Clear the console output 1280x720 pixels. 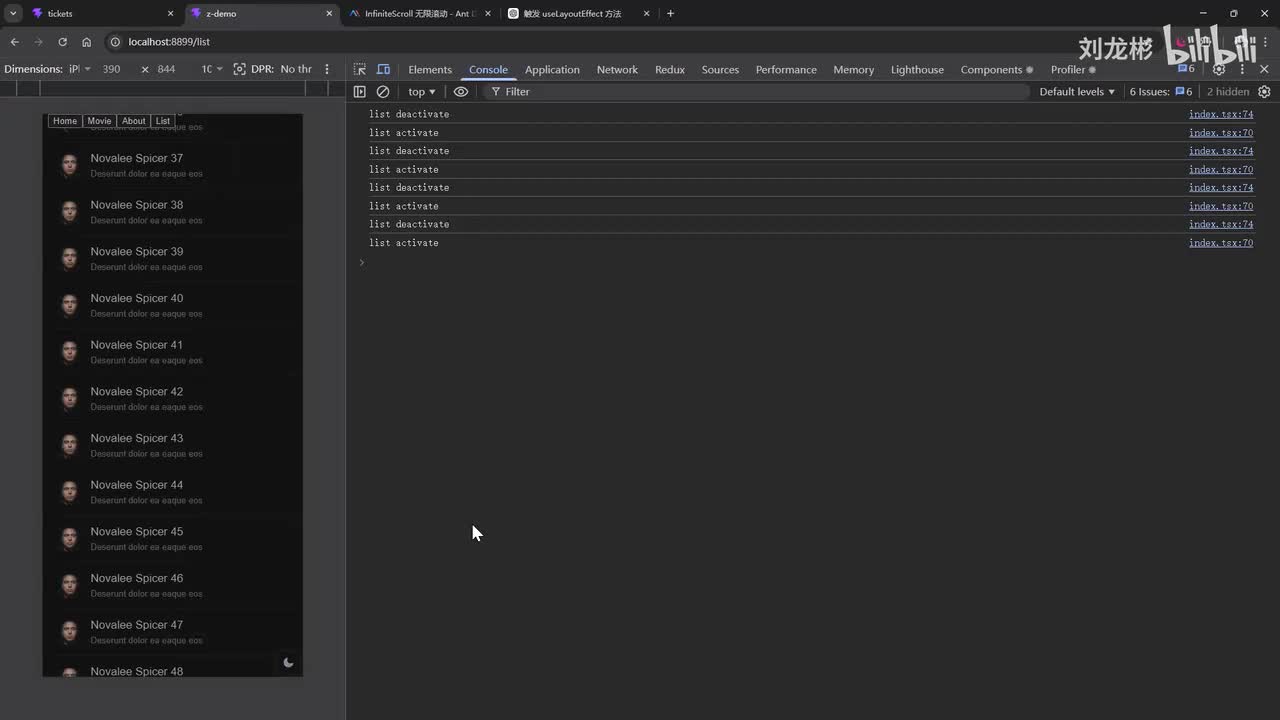(383, 92)
